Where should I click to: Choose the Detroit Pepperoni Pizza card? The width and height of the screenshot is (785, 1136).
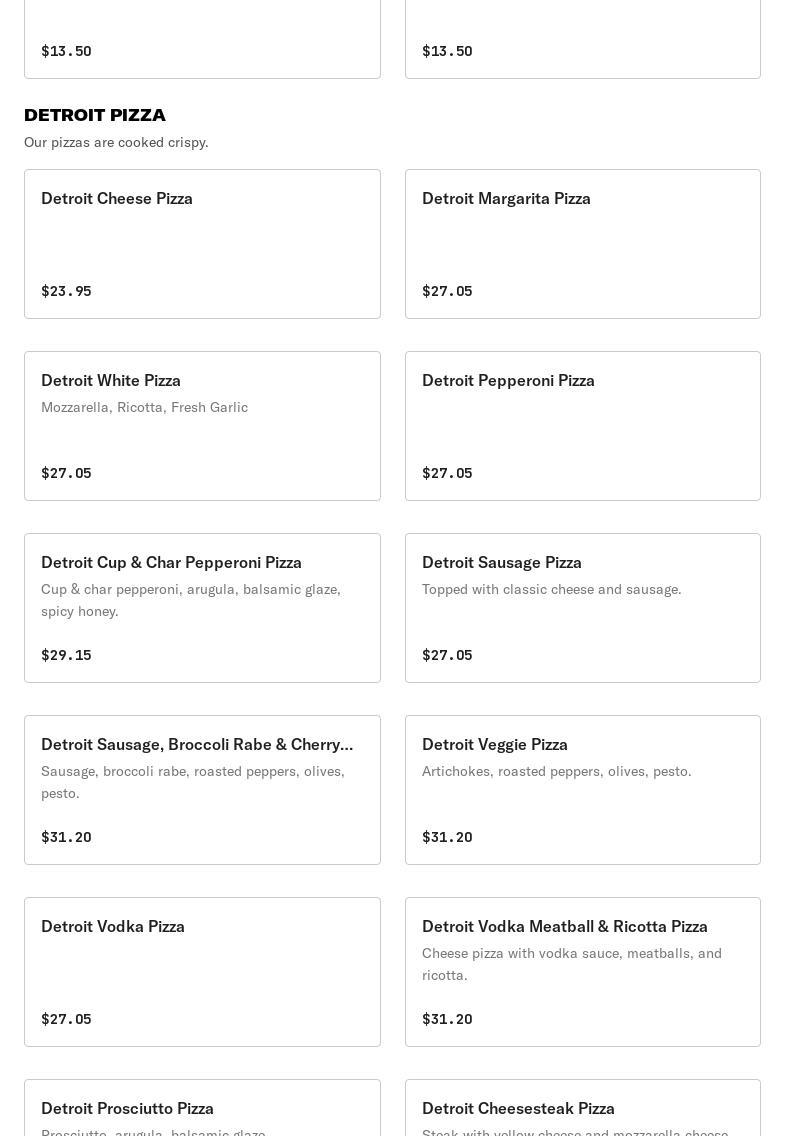(583, 426)
